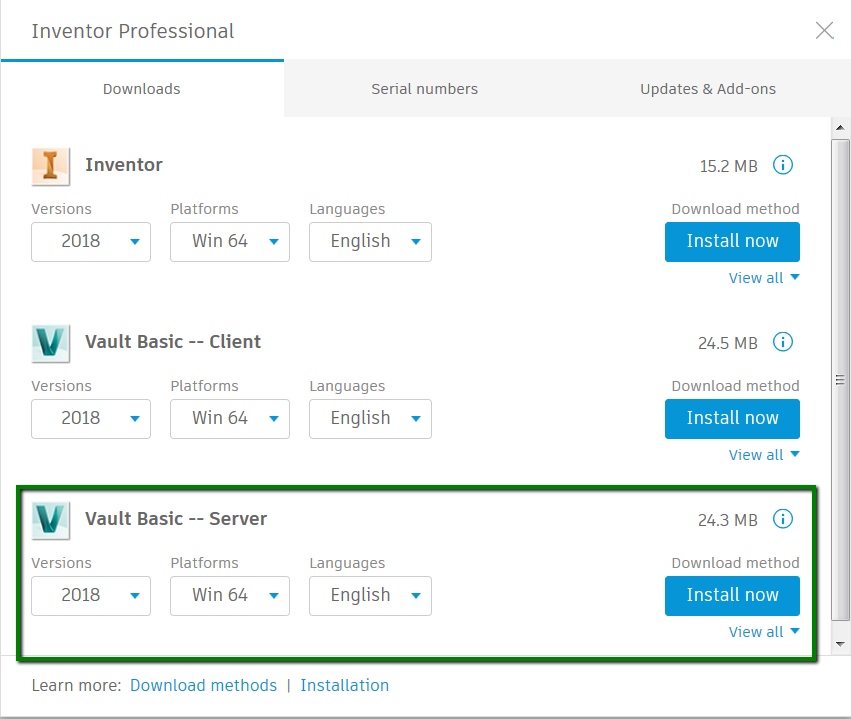Open the Platforms dropdown for Inventor

(230, 241)
